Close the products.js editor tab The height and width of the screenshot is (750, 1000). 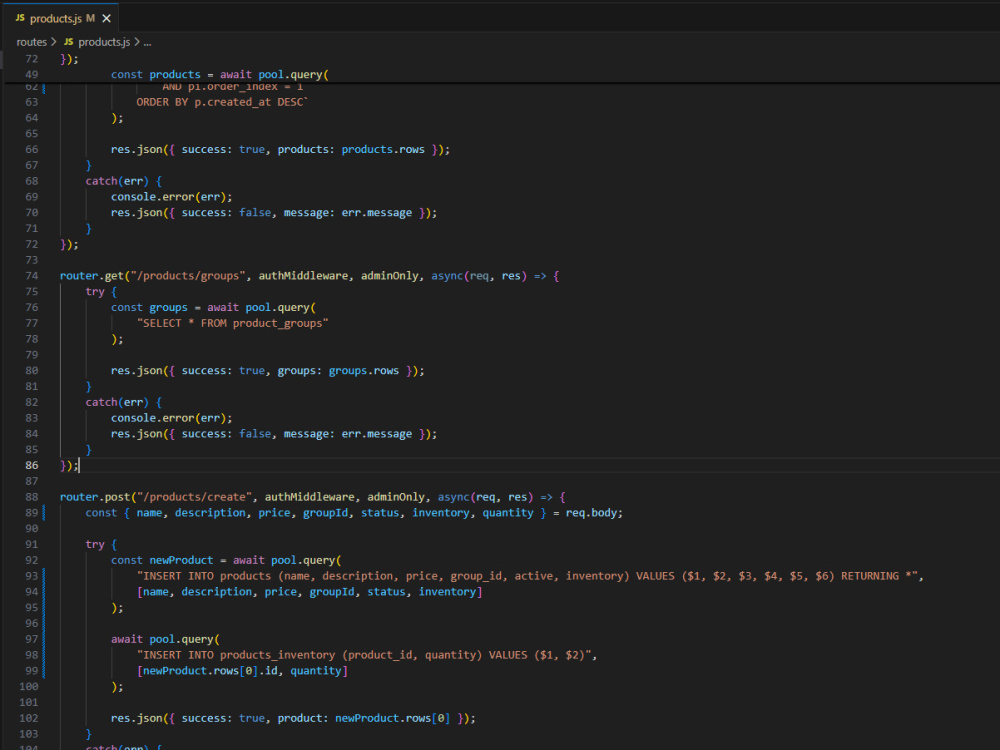tap(107, 18)
